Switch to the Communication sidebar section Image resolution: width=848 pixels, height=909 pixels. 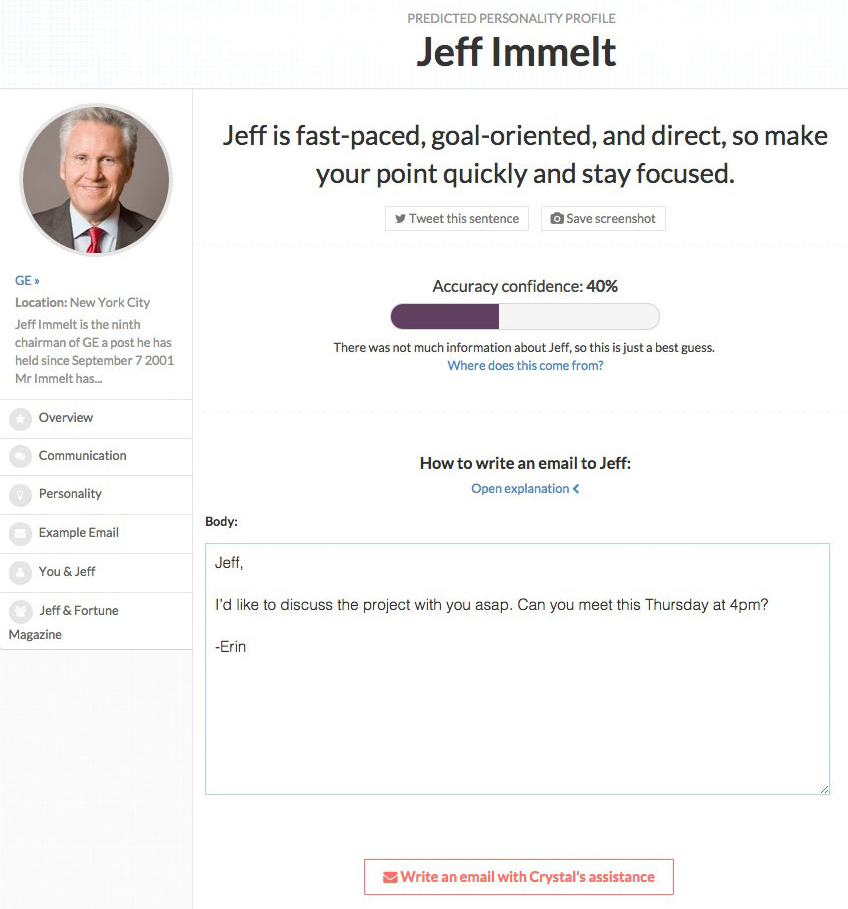tap(82, 456)
